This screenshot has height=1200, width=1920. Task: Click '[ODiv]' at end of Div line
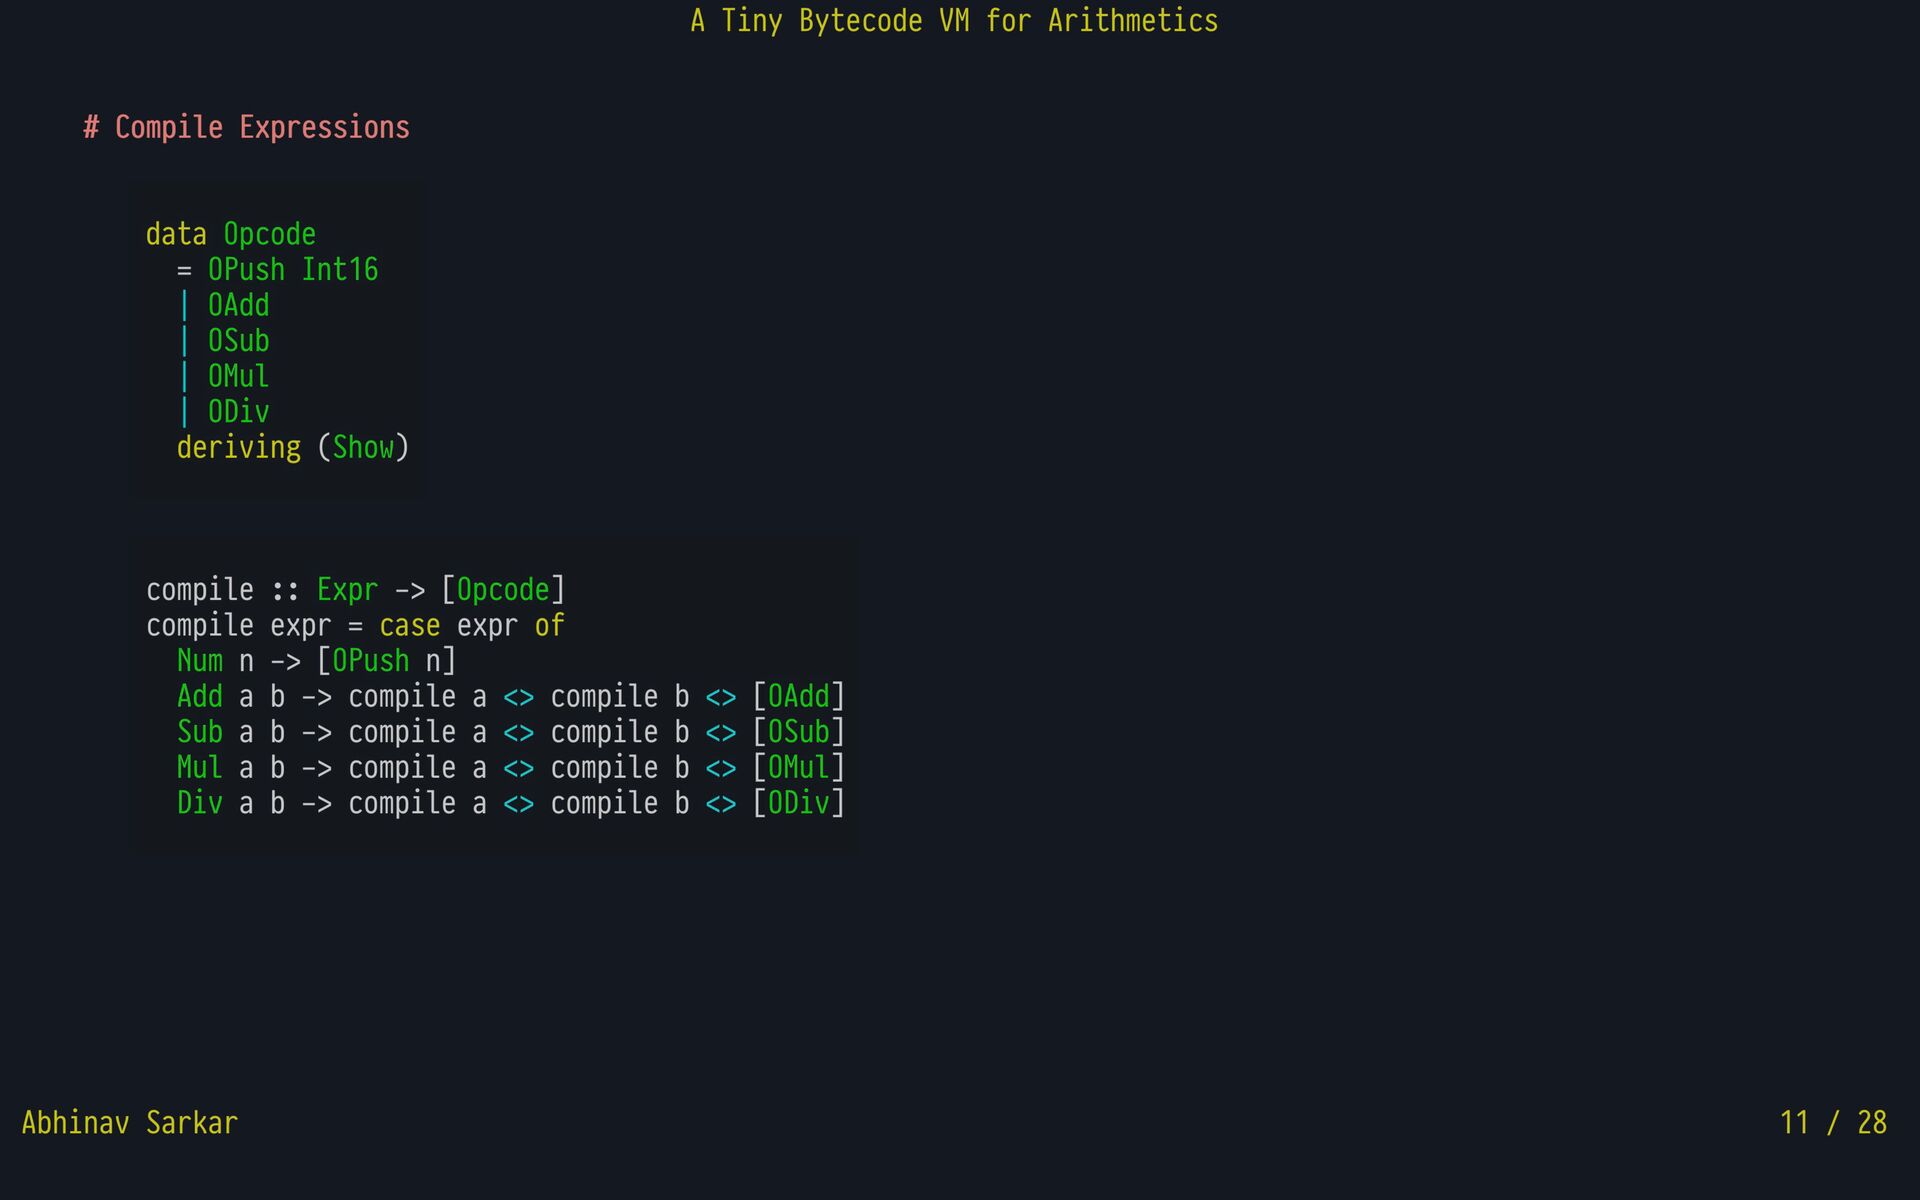(x=799, y=804)
